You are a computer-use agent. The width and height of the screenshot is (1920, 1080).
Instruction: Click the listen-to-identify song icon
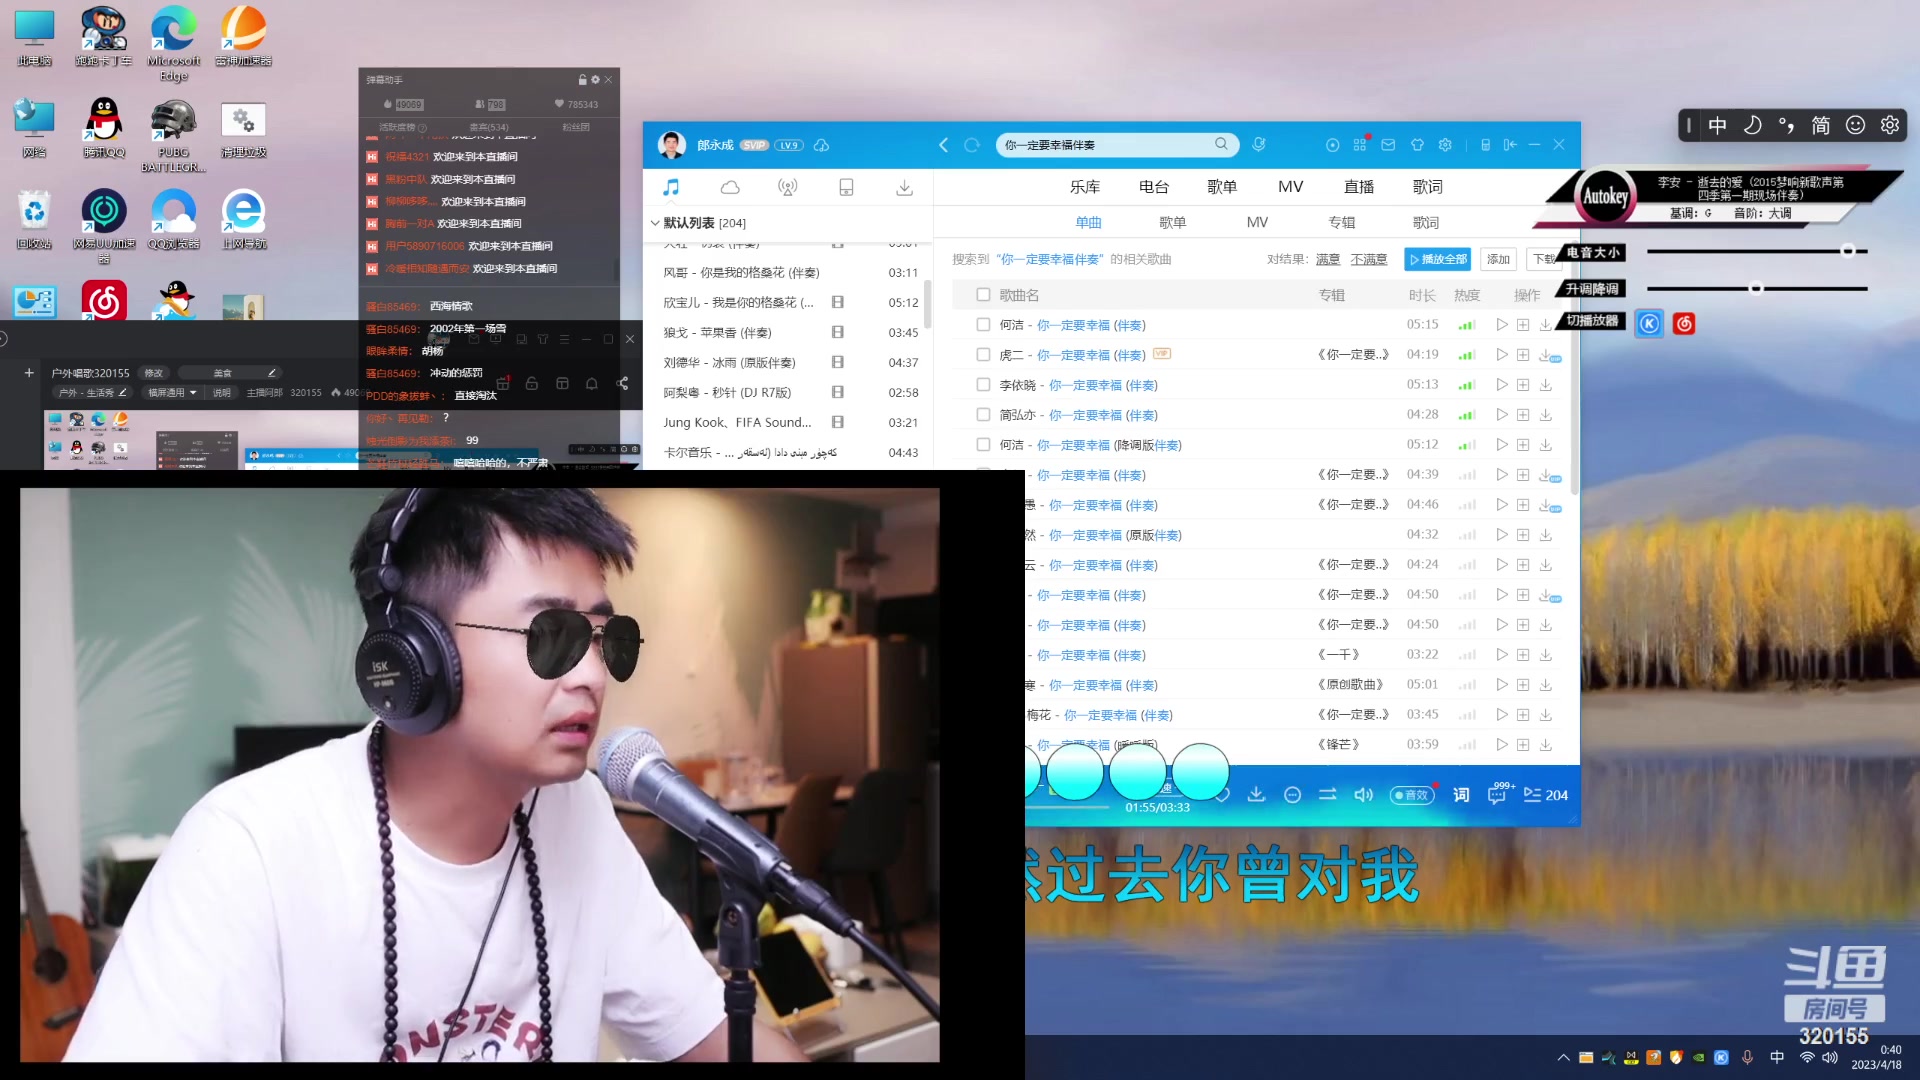click(1259, 145)
